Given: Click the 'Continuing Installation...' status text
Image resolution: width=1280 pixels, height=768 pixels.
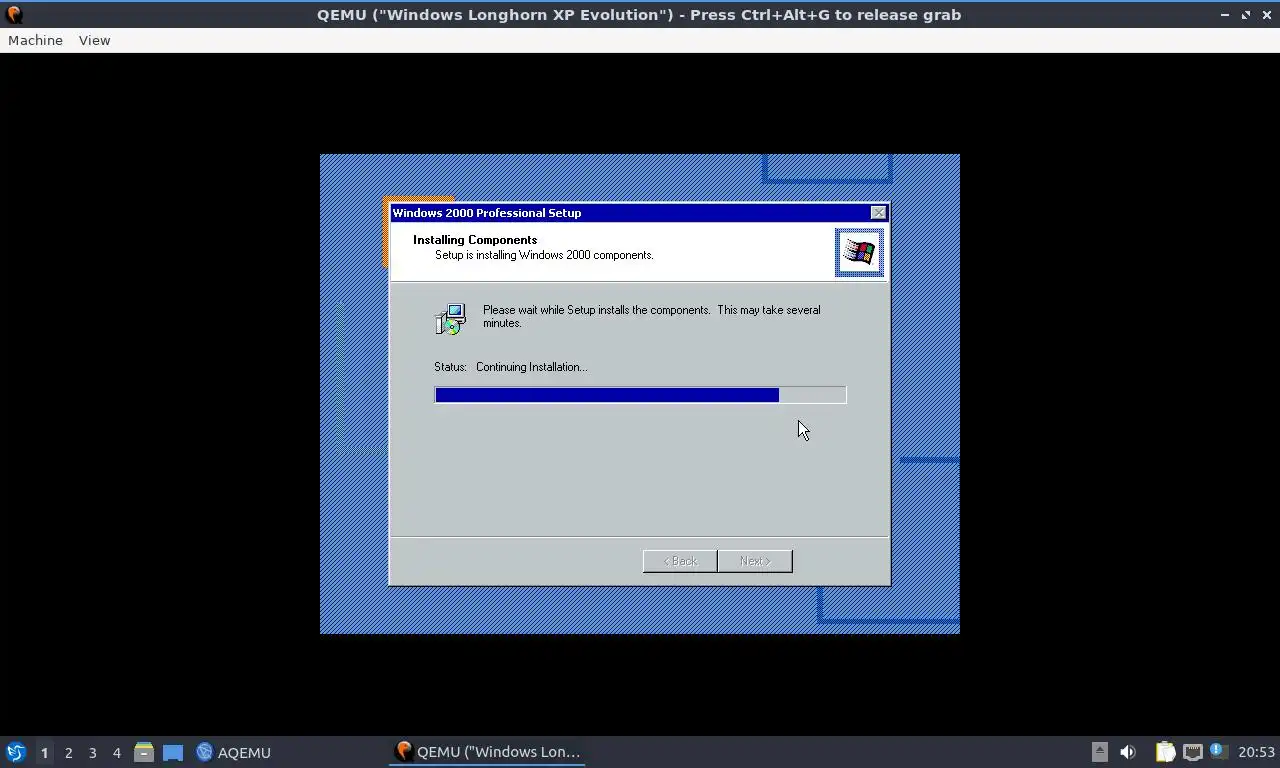Looking at the screenshot, I should [x=531, y=367].
